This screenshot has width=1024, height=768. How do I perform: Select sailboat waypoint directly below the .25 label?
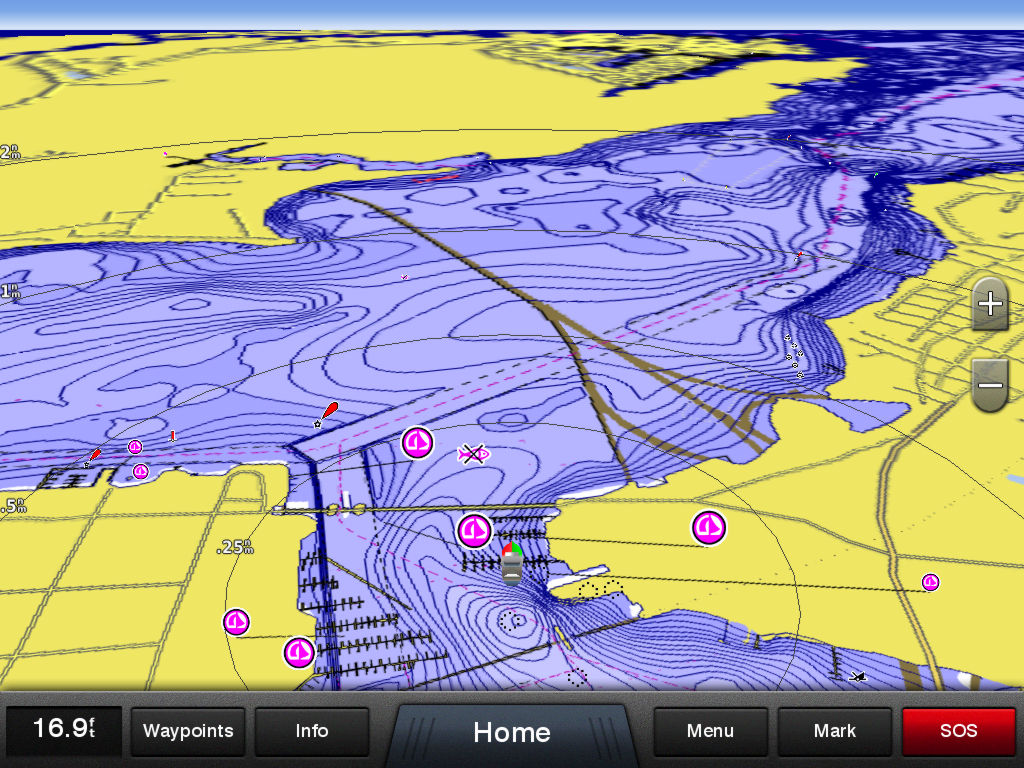pos(236,622)
